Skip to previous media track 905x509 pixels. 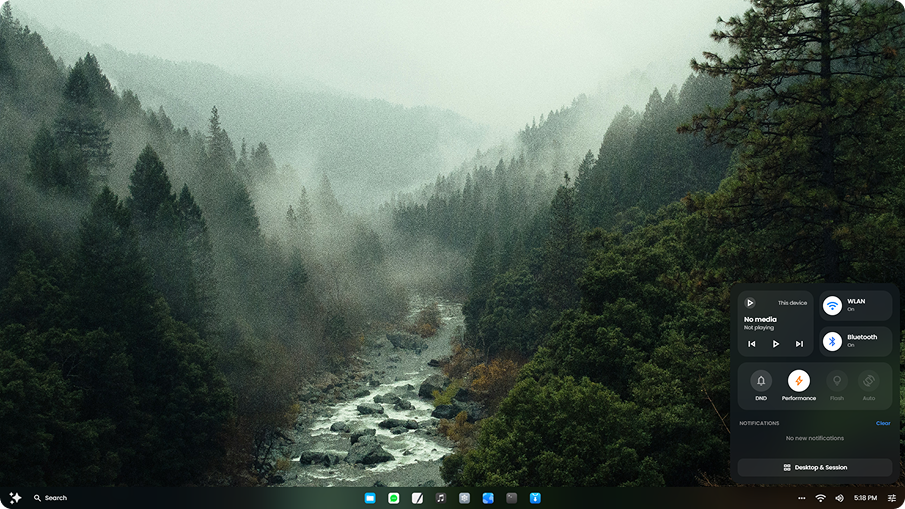pos(751,344)
